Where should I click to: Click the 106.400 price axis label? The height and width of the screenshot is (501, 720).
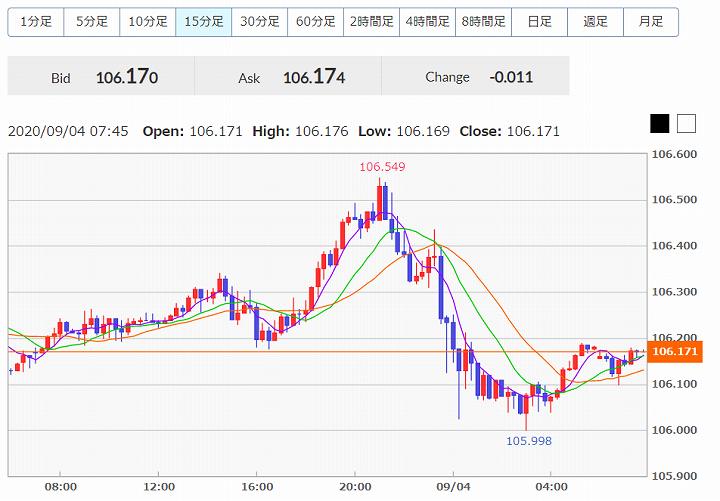[x=674, y=246]
